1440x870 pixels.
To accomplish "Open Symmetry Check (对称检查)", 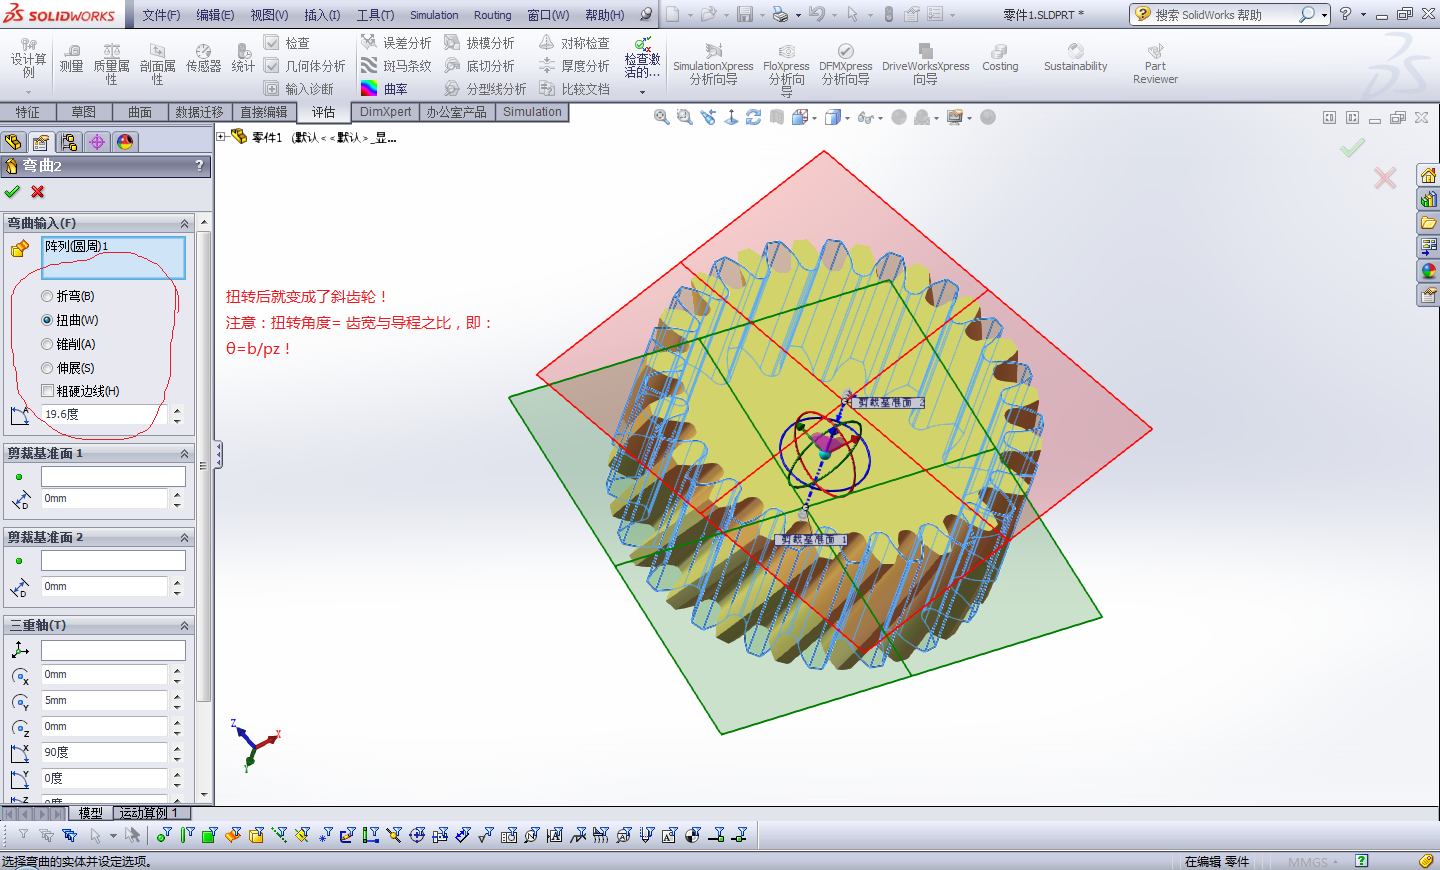I will pos(574,43).
